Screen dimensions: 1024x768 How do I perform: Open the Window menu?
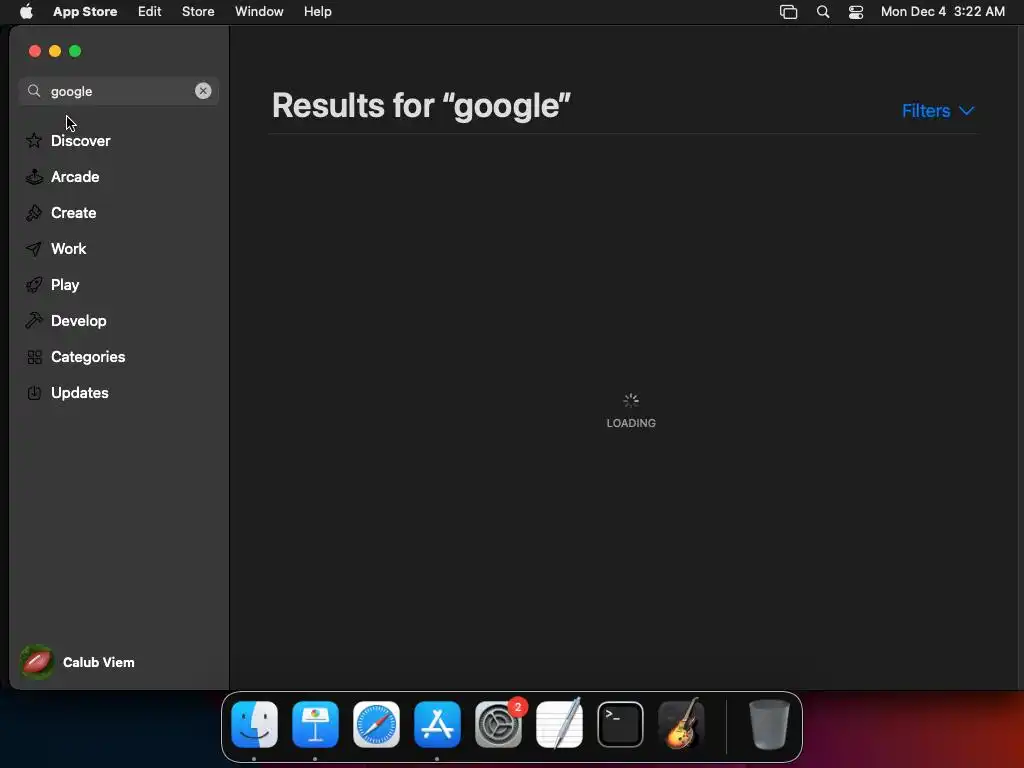[259, 12]
